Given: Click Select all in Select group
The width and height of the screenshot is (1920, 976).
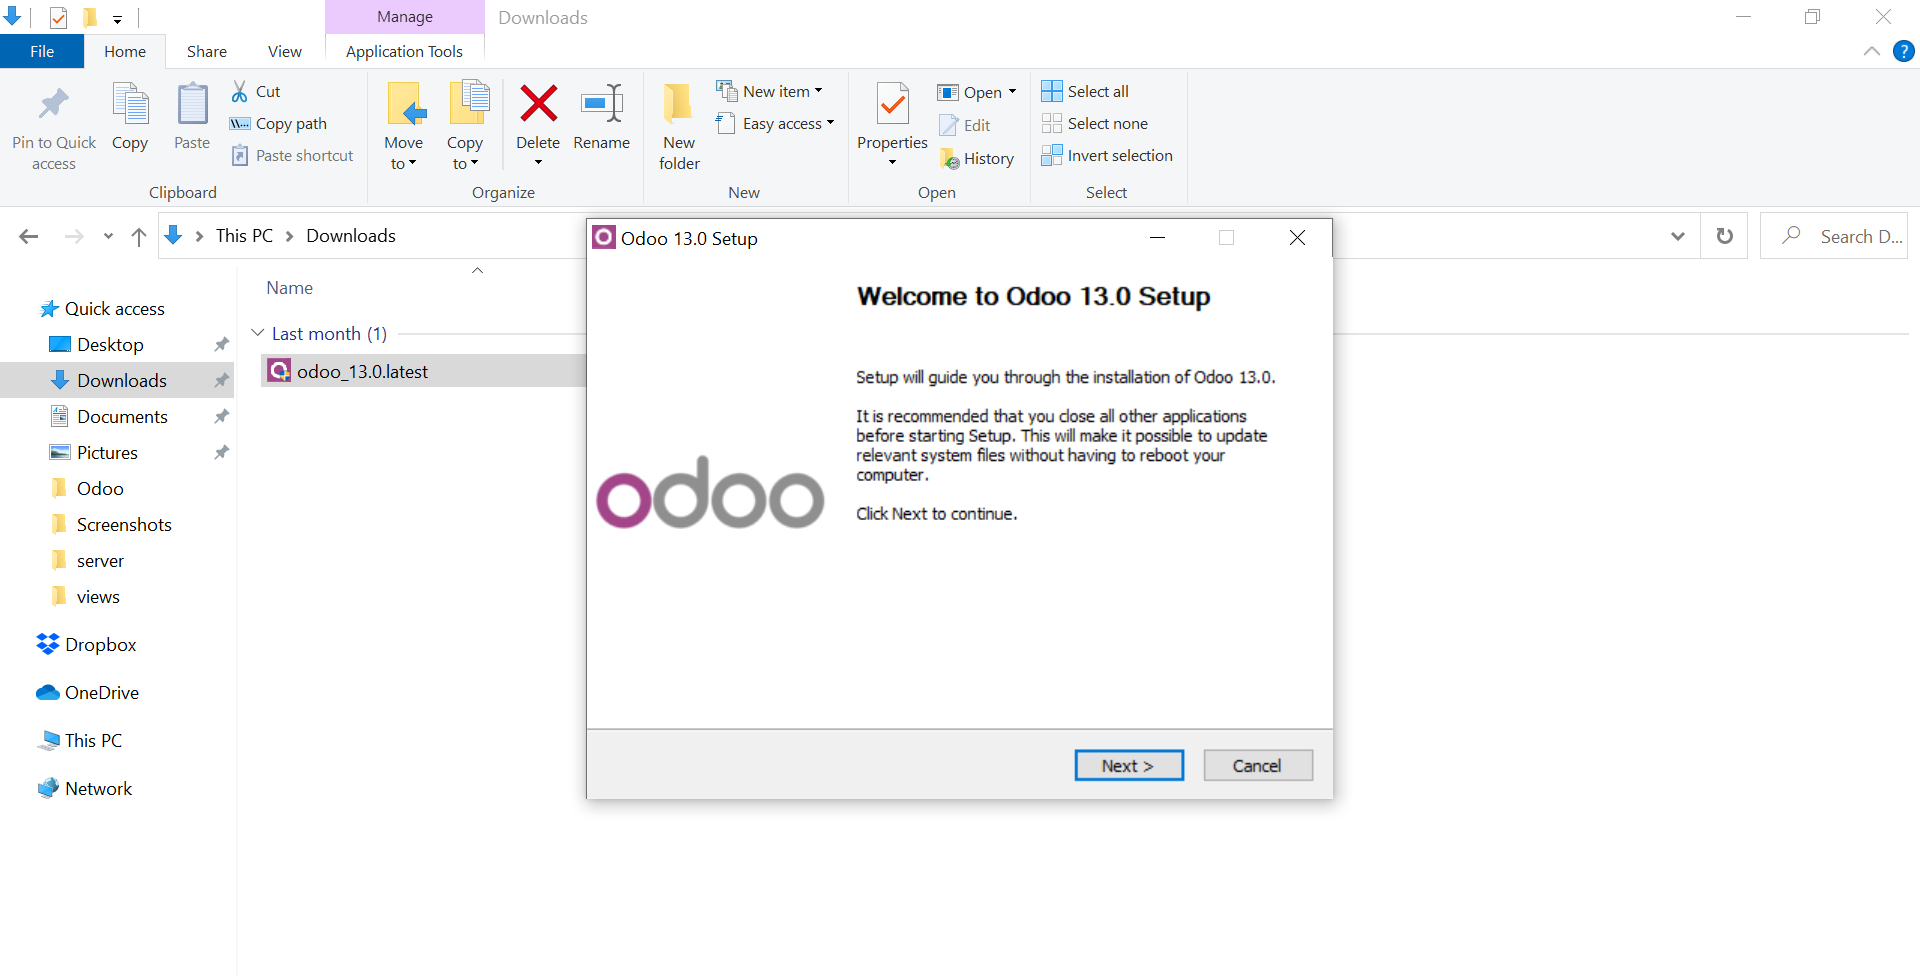Looking at the screenshot, I should (x=1085, y=91).
